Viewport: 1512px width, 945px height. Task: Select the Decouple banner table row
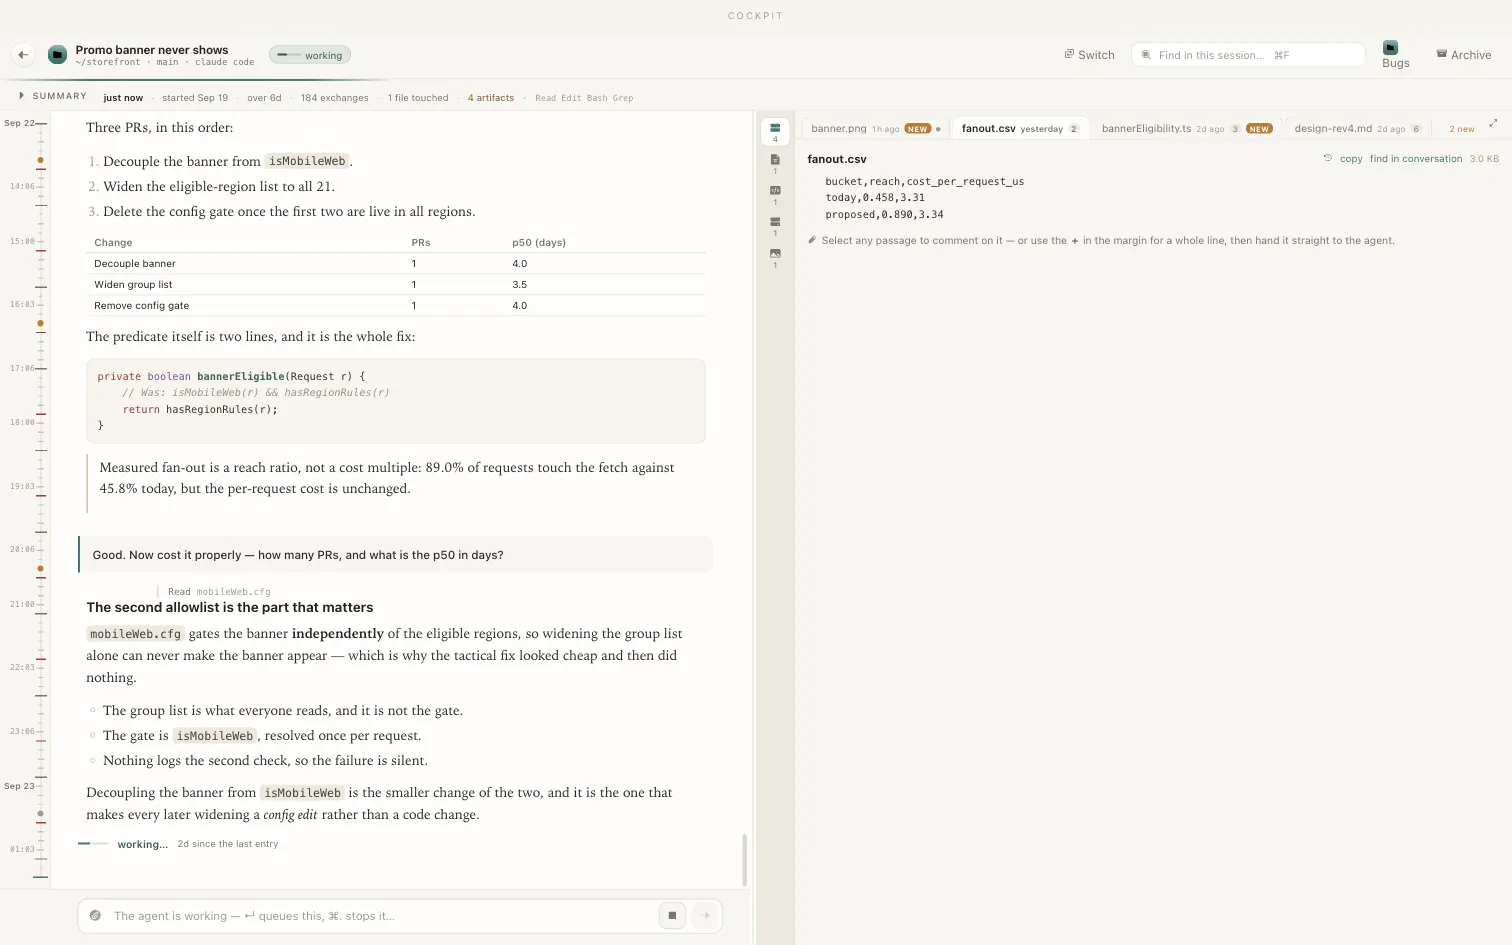[x=396, y=264]
